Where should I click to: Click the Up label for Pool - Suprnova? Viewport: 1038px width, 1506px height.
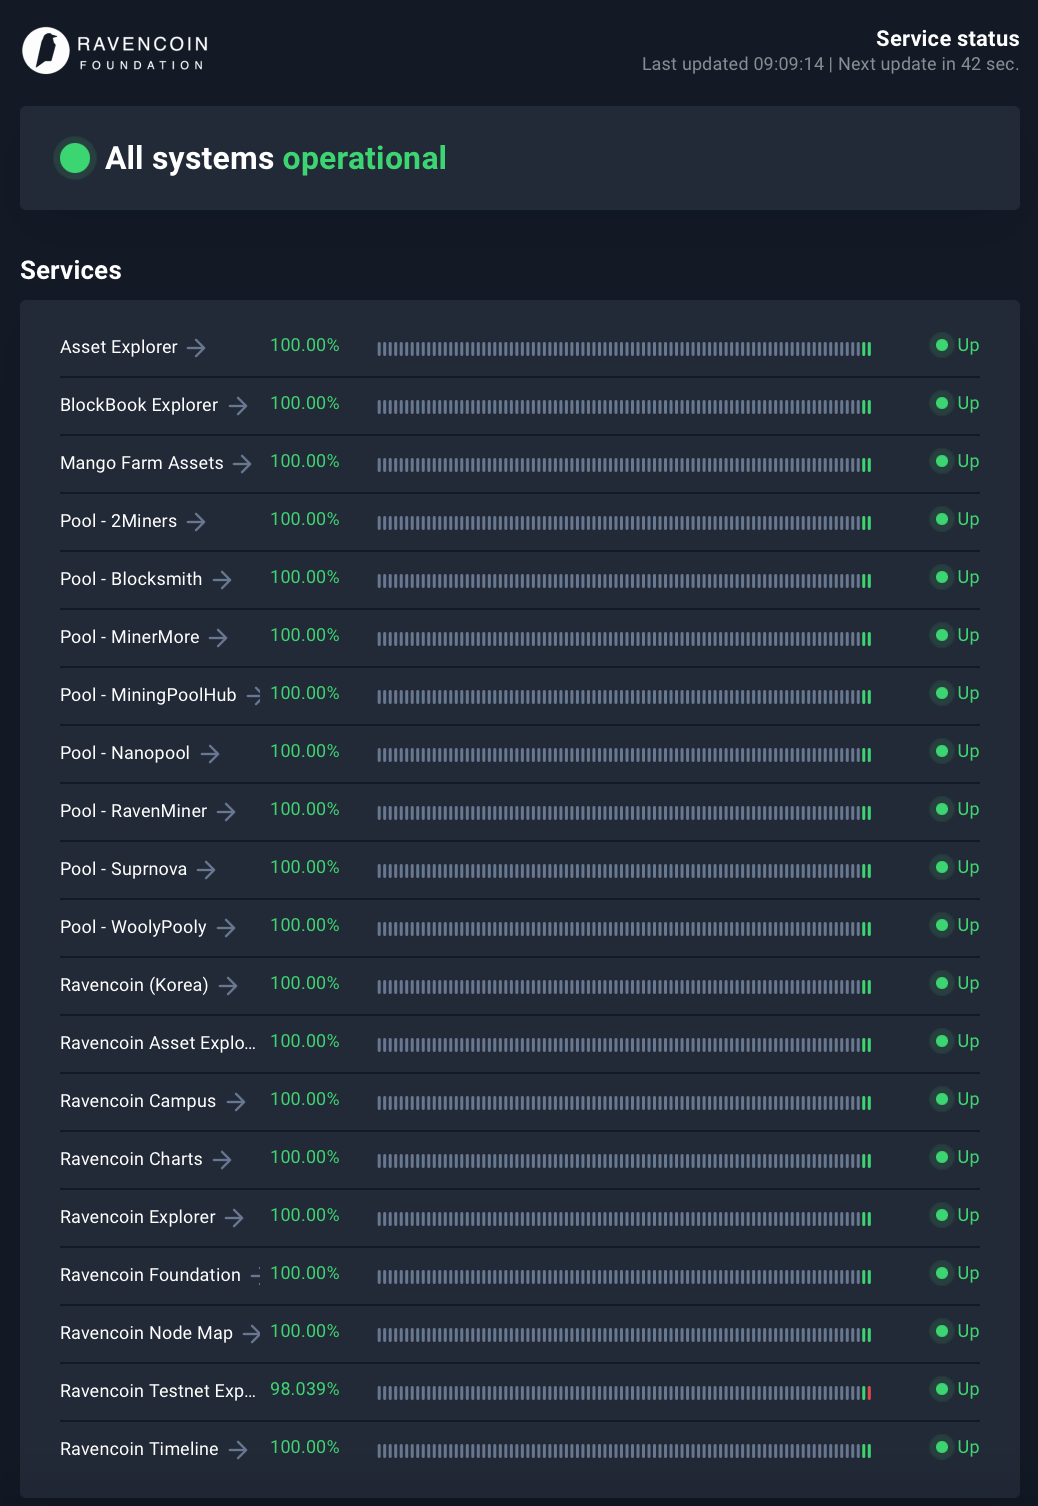(968, 867)
